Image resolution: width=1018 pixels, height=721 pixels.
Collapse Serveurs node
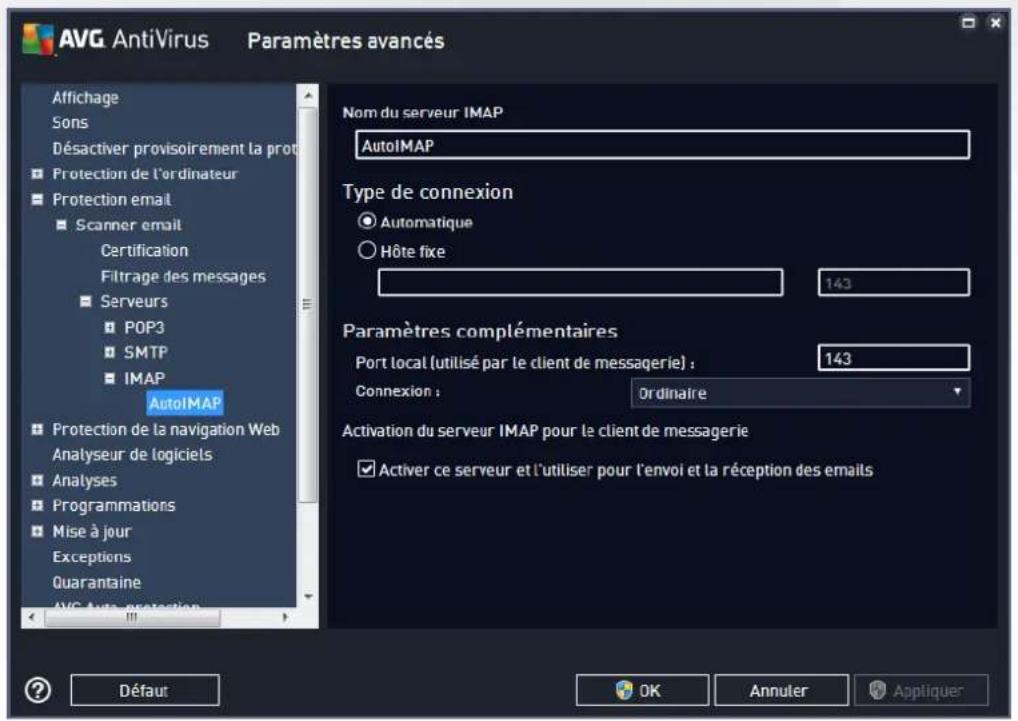point(86,301)
